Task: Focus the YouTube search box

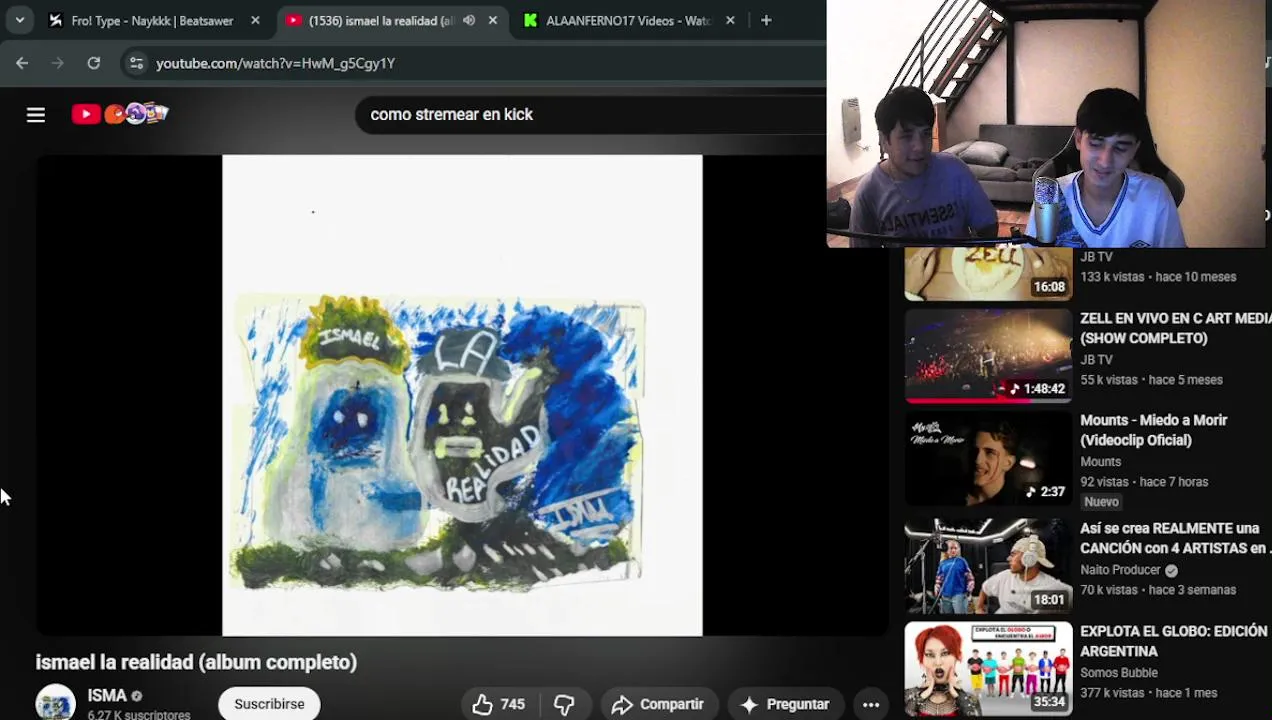Action: click(590, 114)
